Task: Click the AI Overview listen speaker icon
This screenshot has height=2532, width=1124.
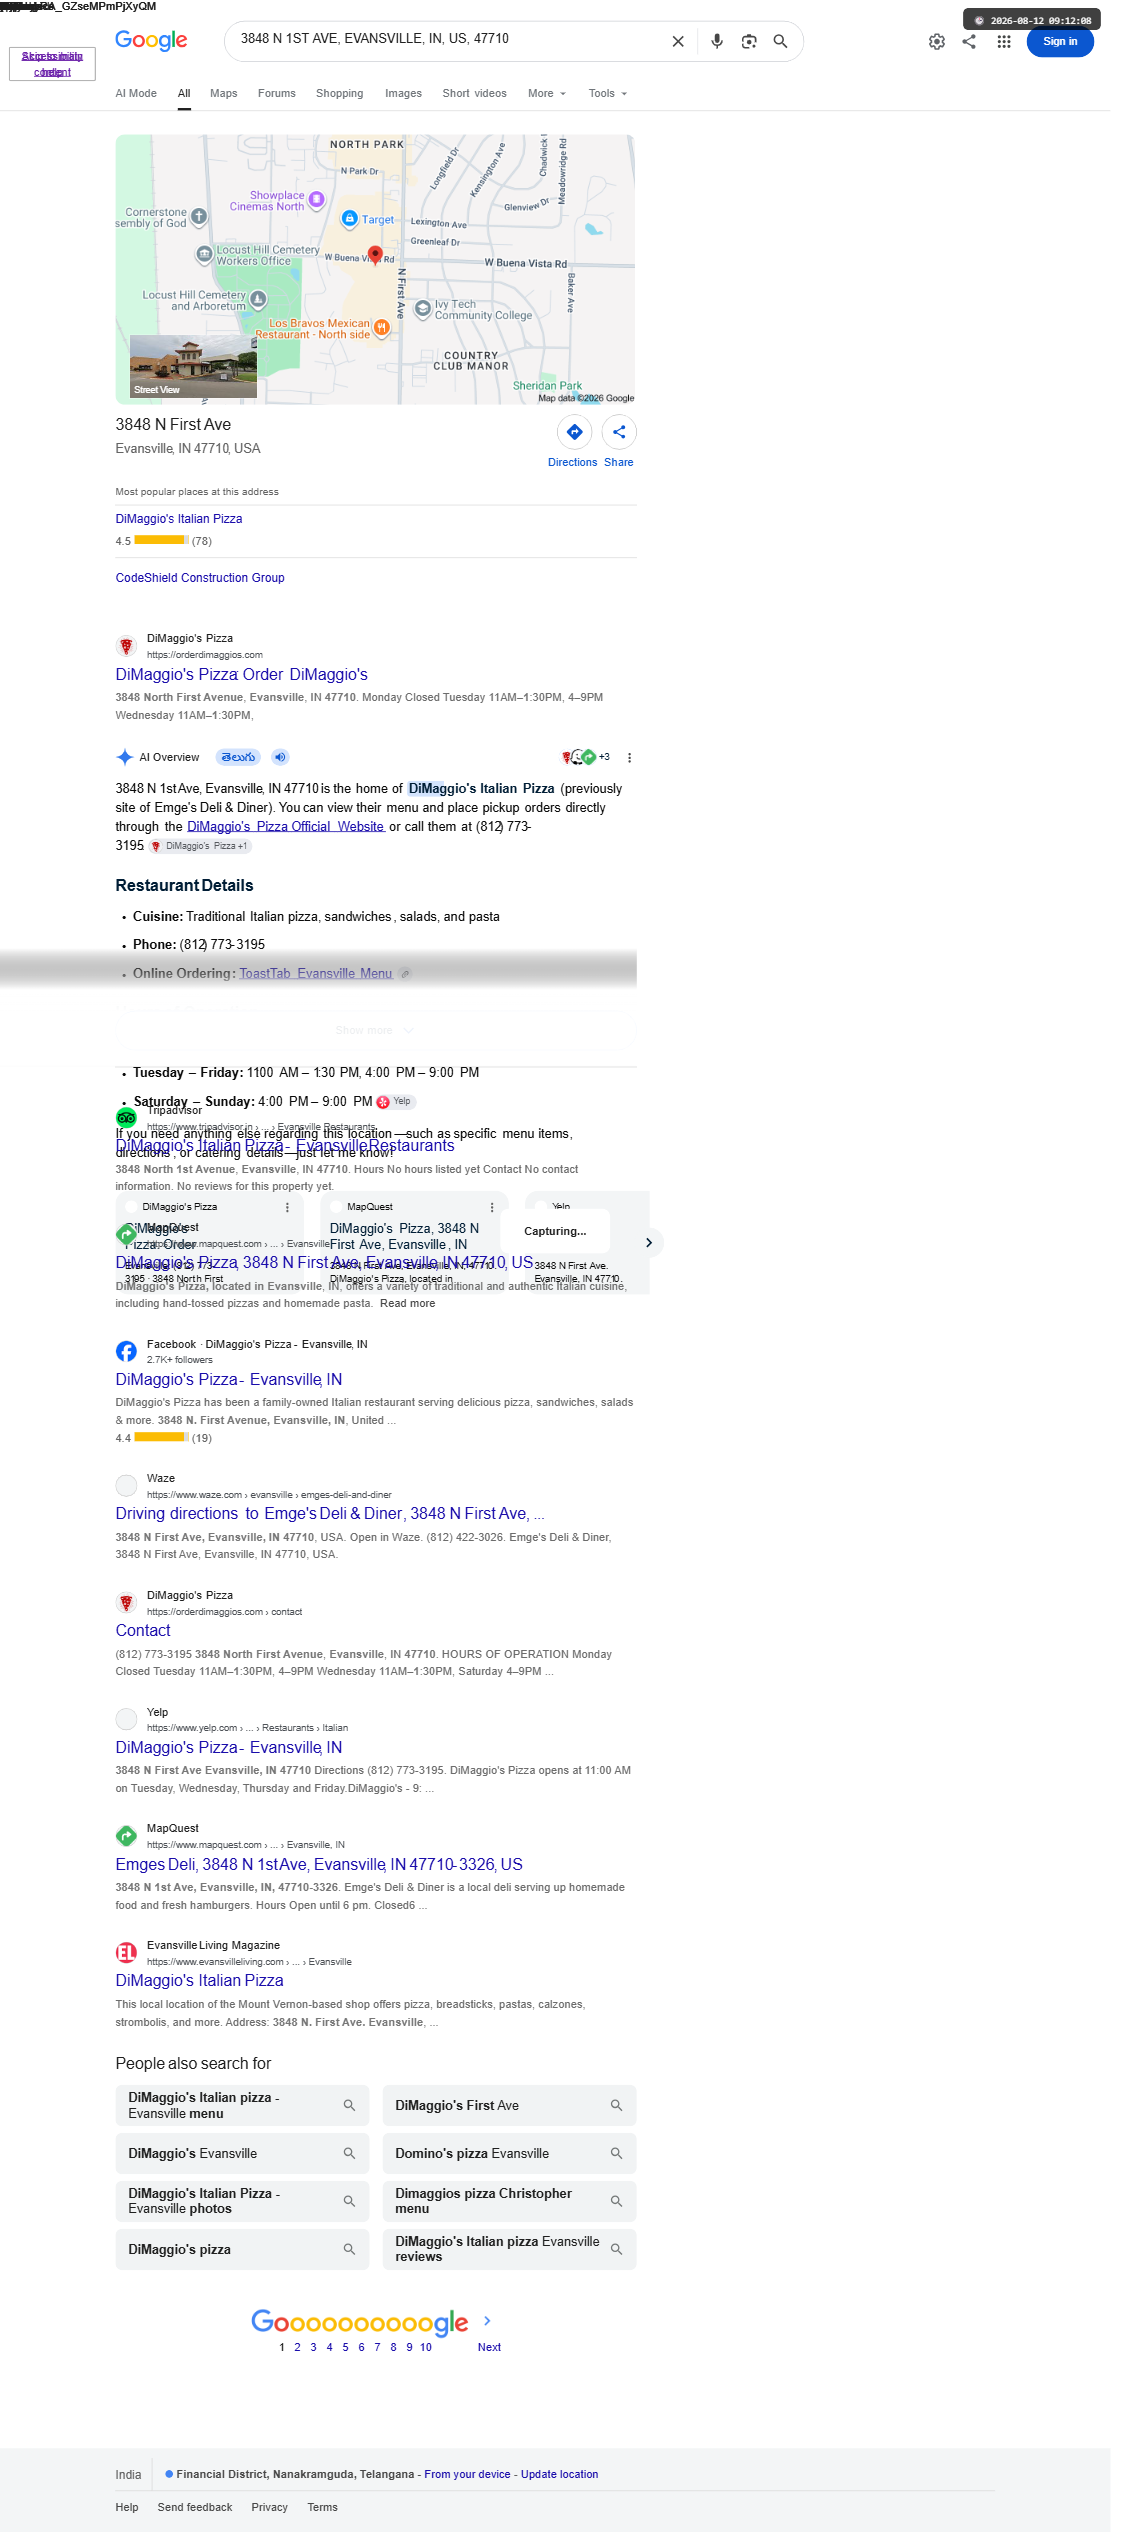Action: pyautogui.click(x=280, y=757)
